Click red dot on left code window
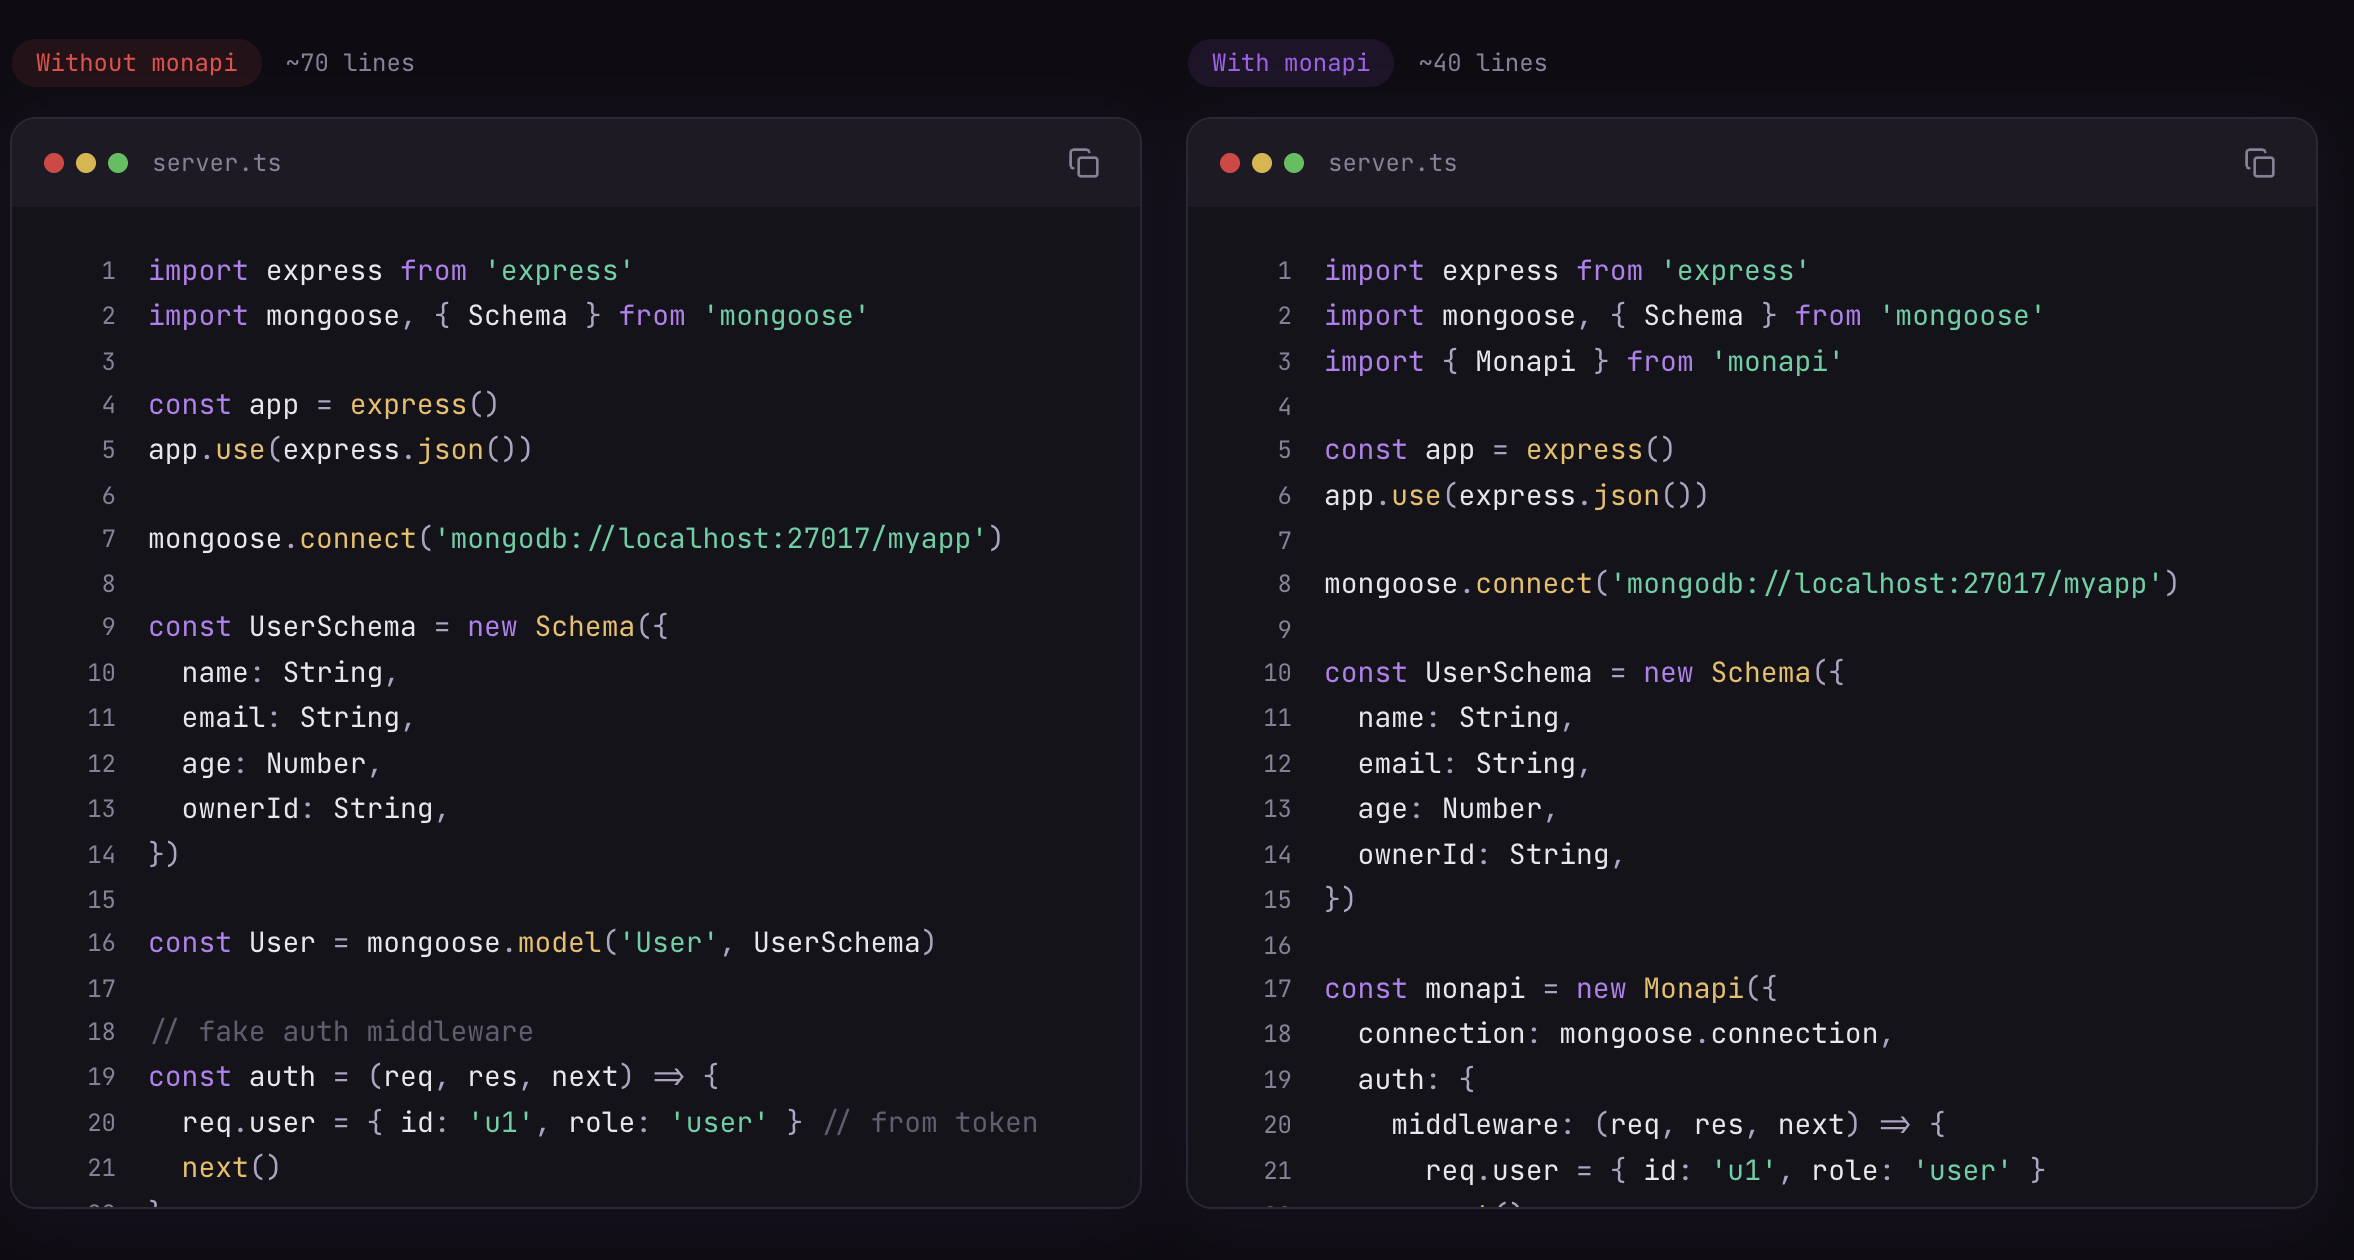This screenshot has height=1260, width=2354. pos(54,163)
